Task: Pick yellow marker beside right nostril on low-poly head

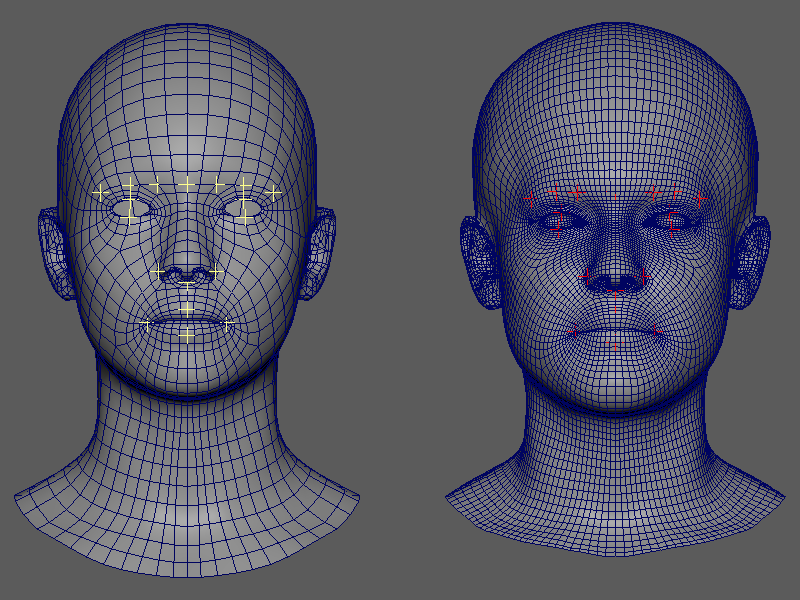Action: tap(216, 271)
